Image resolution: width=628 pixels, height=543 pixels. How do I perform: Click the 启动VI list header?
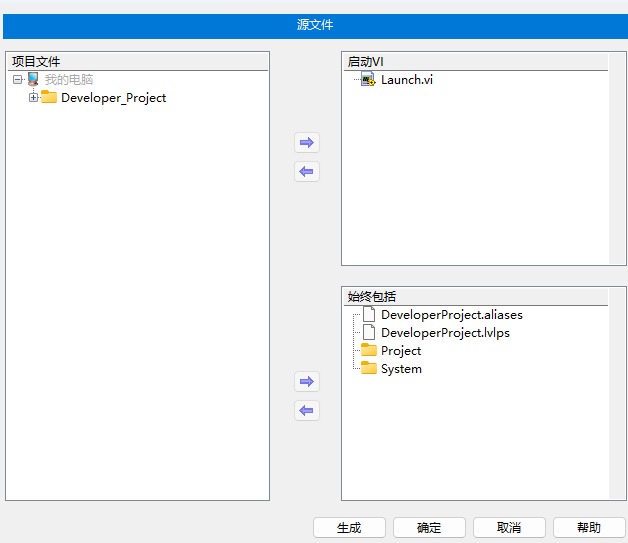(476, 62)
